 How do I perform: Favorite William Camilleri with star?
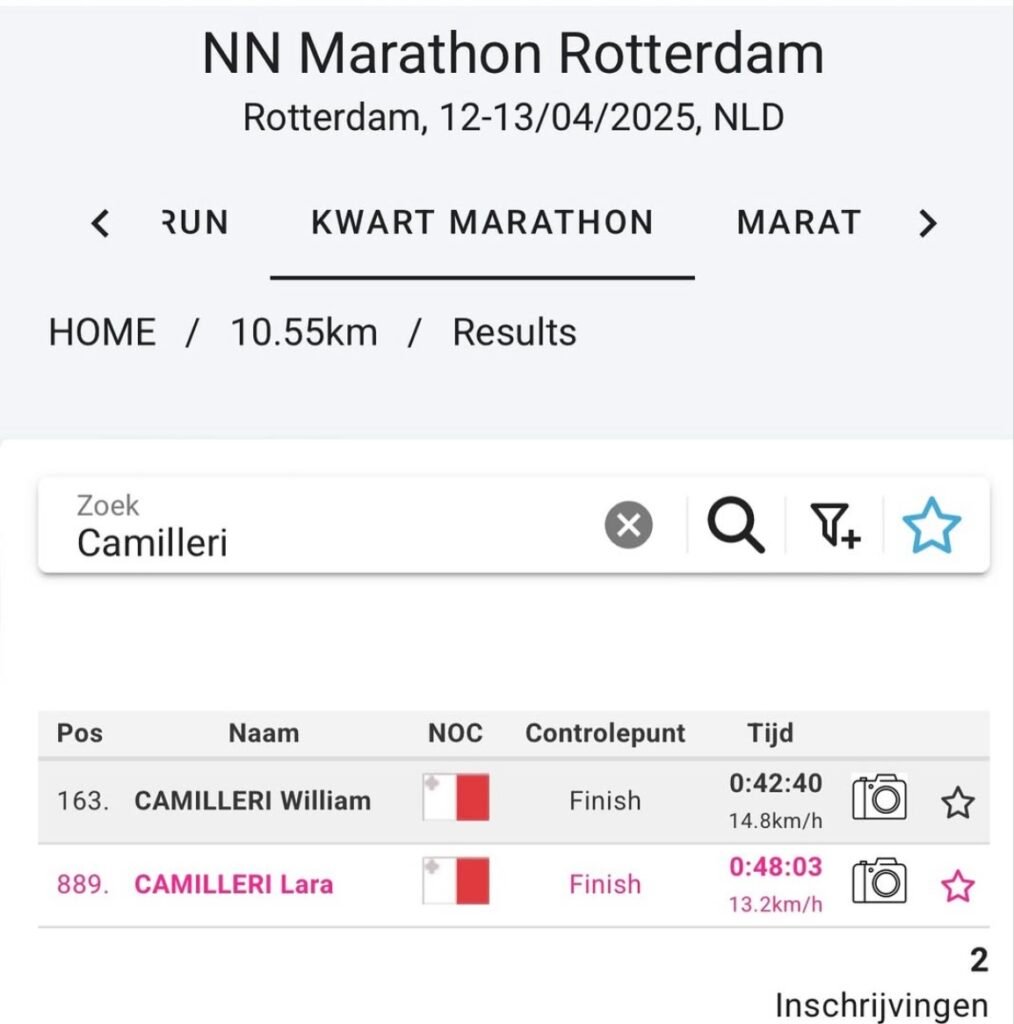tap(958, 803)
